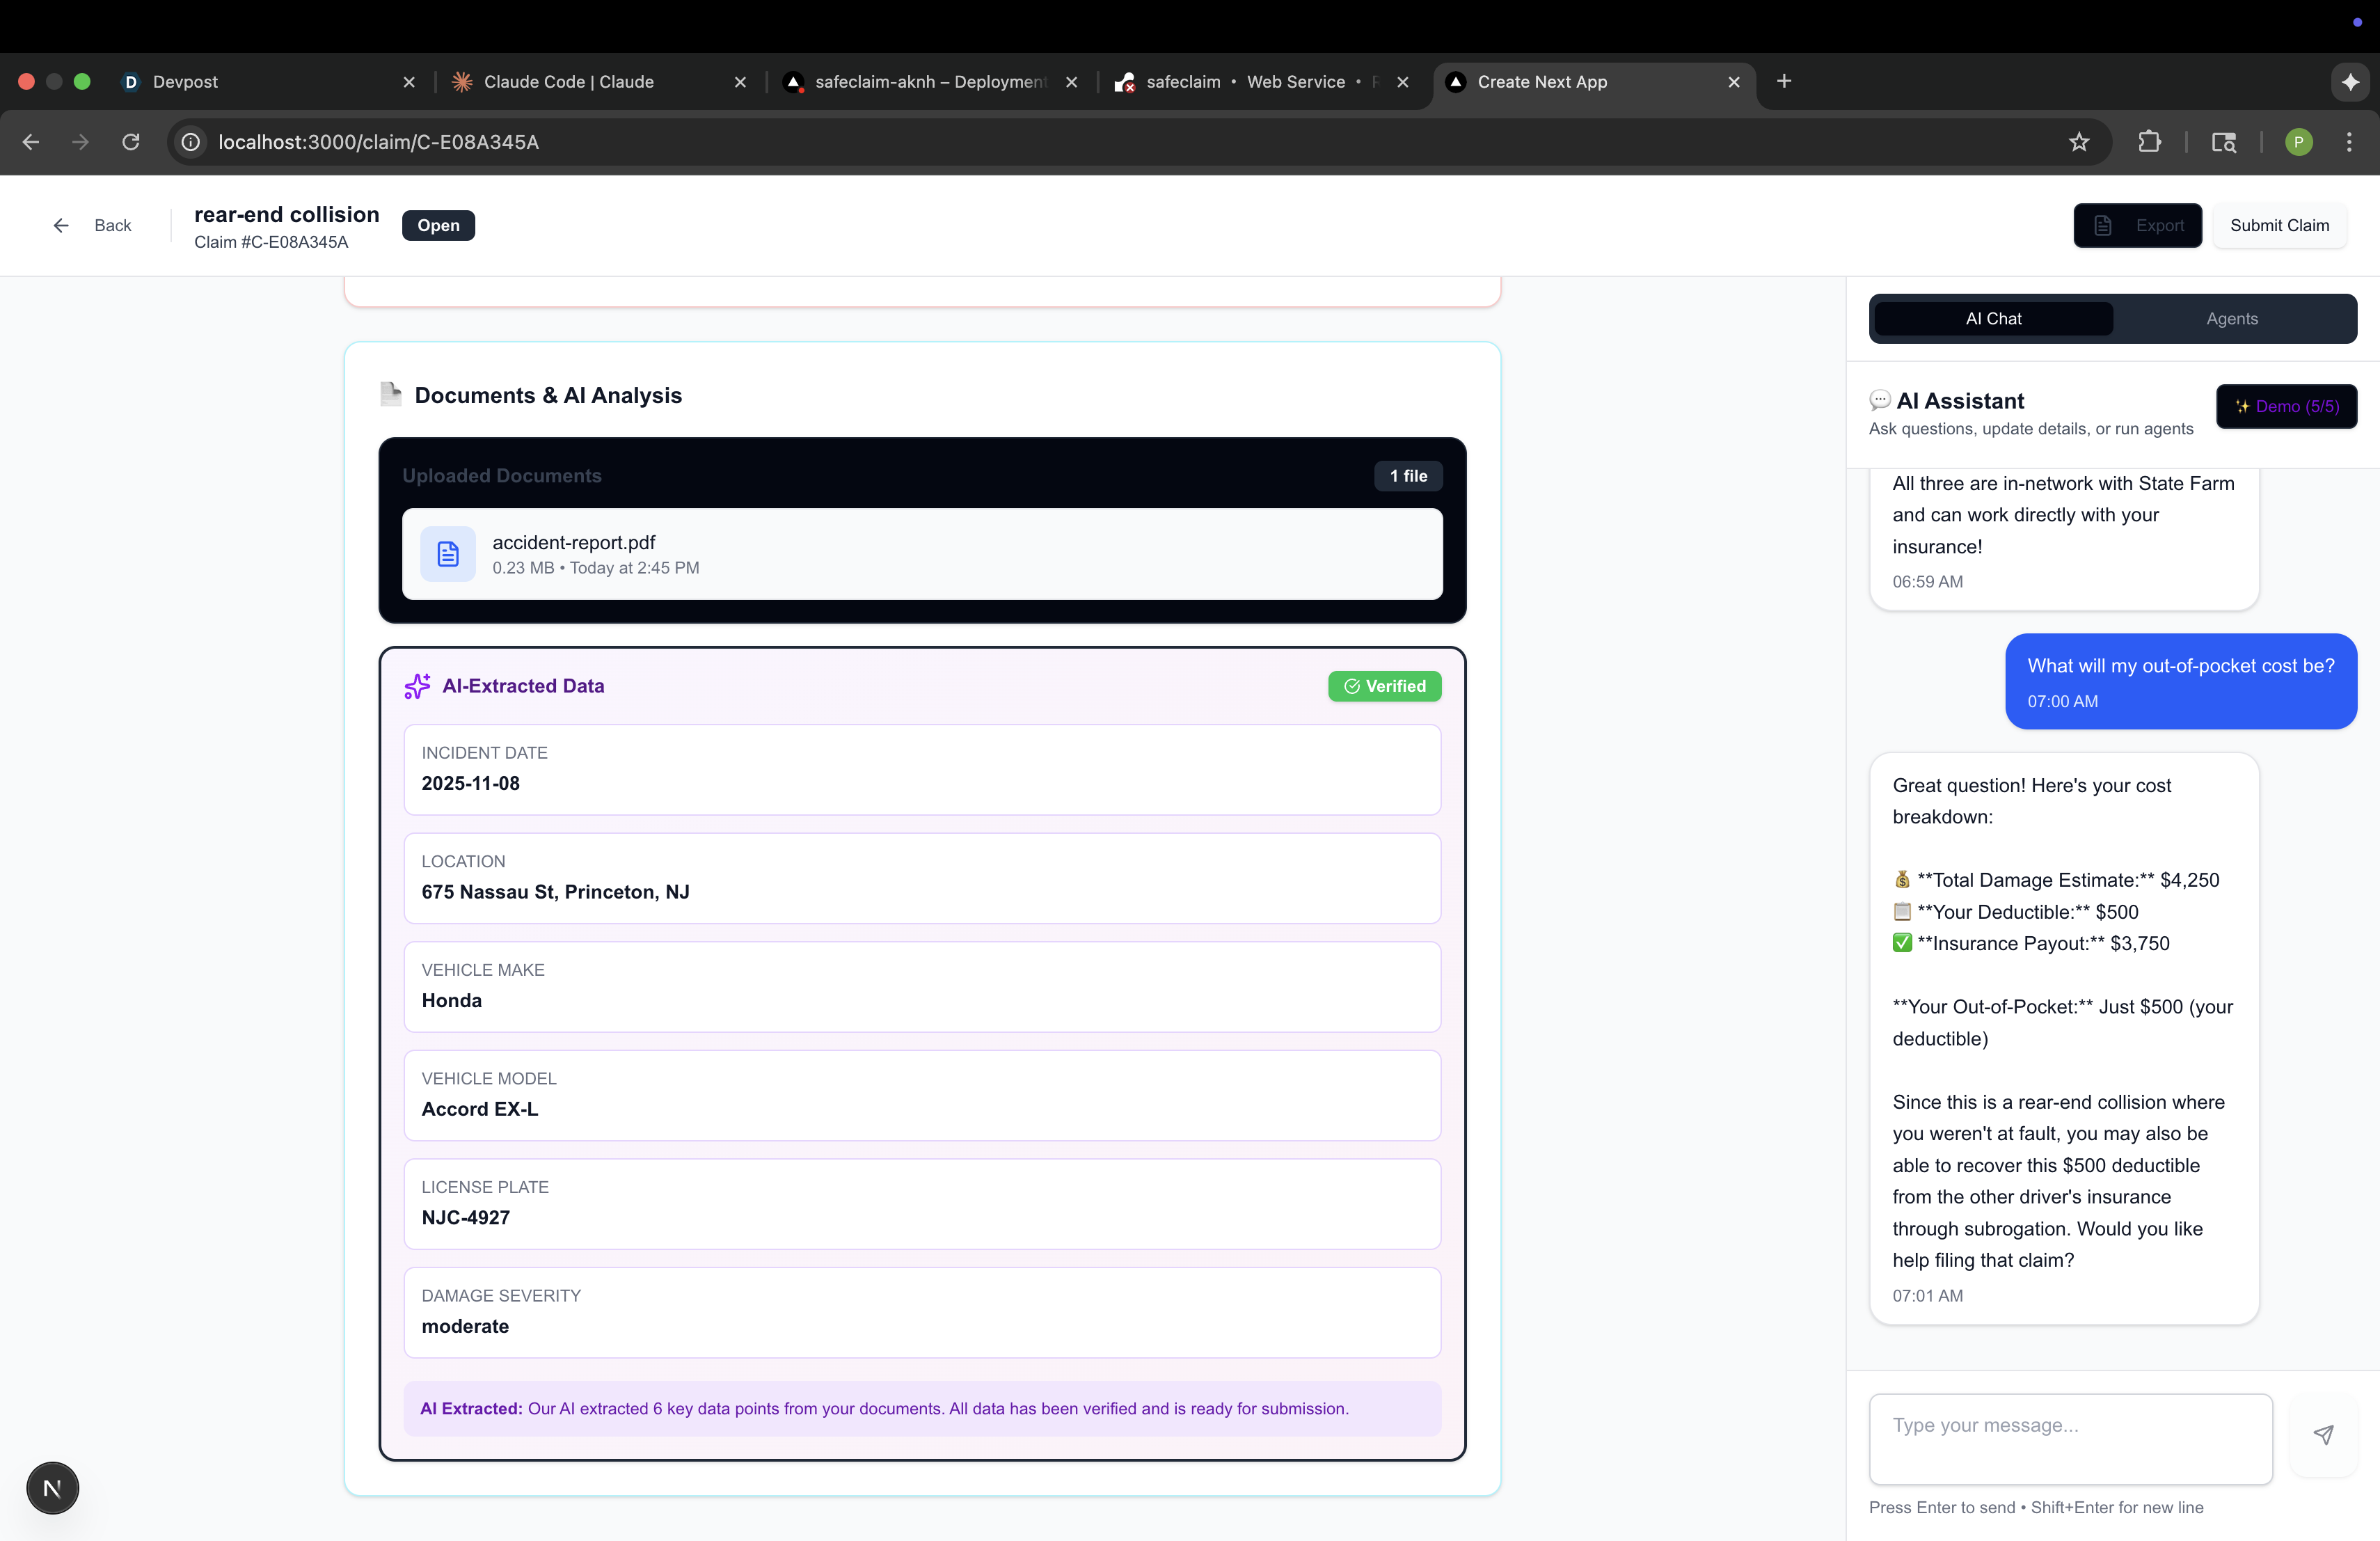The width and height of the screenshot is (2380, 1541).
Task: Switch to the Claude Code browser tab
Action: pyautogui.click(x=568, y=82)
